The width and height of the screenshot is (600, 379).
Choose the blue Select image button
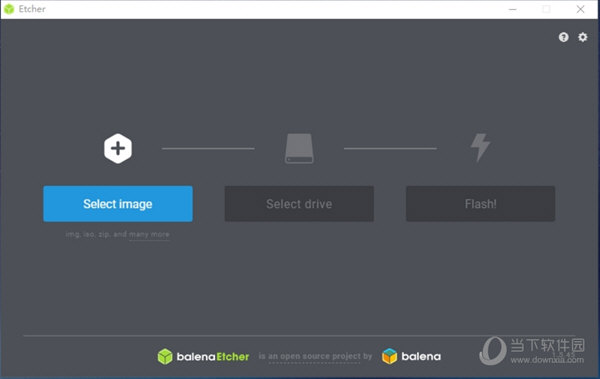118,204
